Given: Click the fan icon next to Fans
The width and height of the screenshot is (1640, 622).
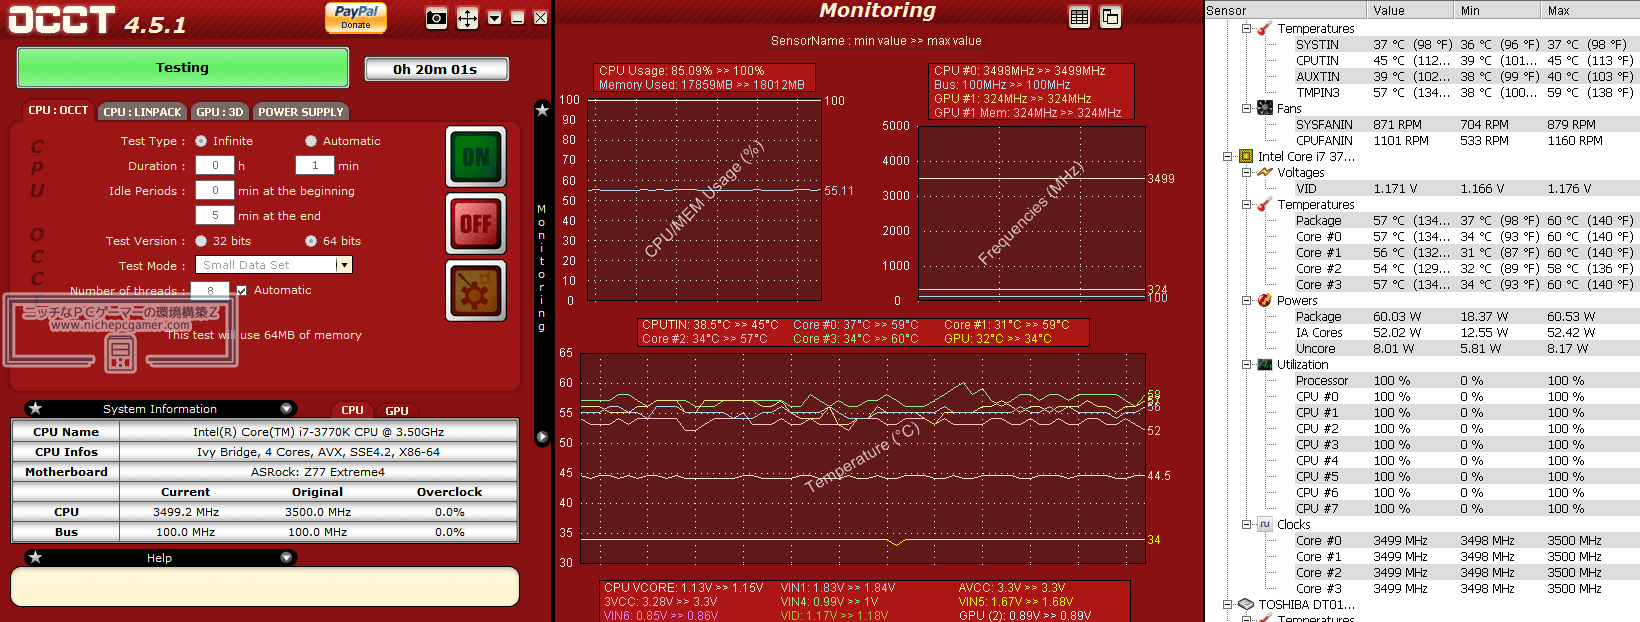Looking at the screenshot, I should (1265, 108).
